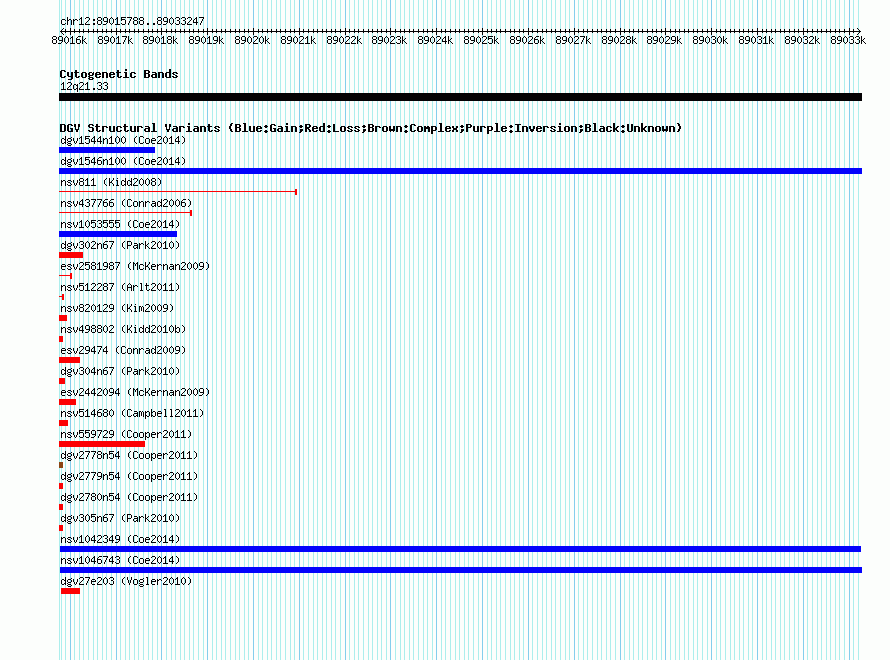Click the 89022k ruler tick label
This screenshot has height=660, width=890.
tap(344, 40)
